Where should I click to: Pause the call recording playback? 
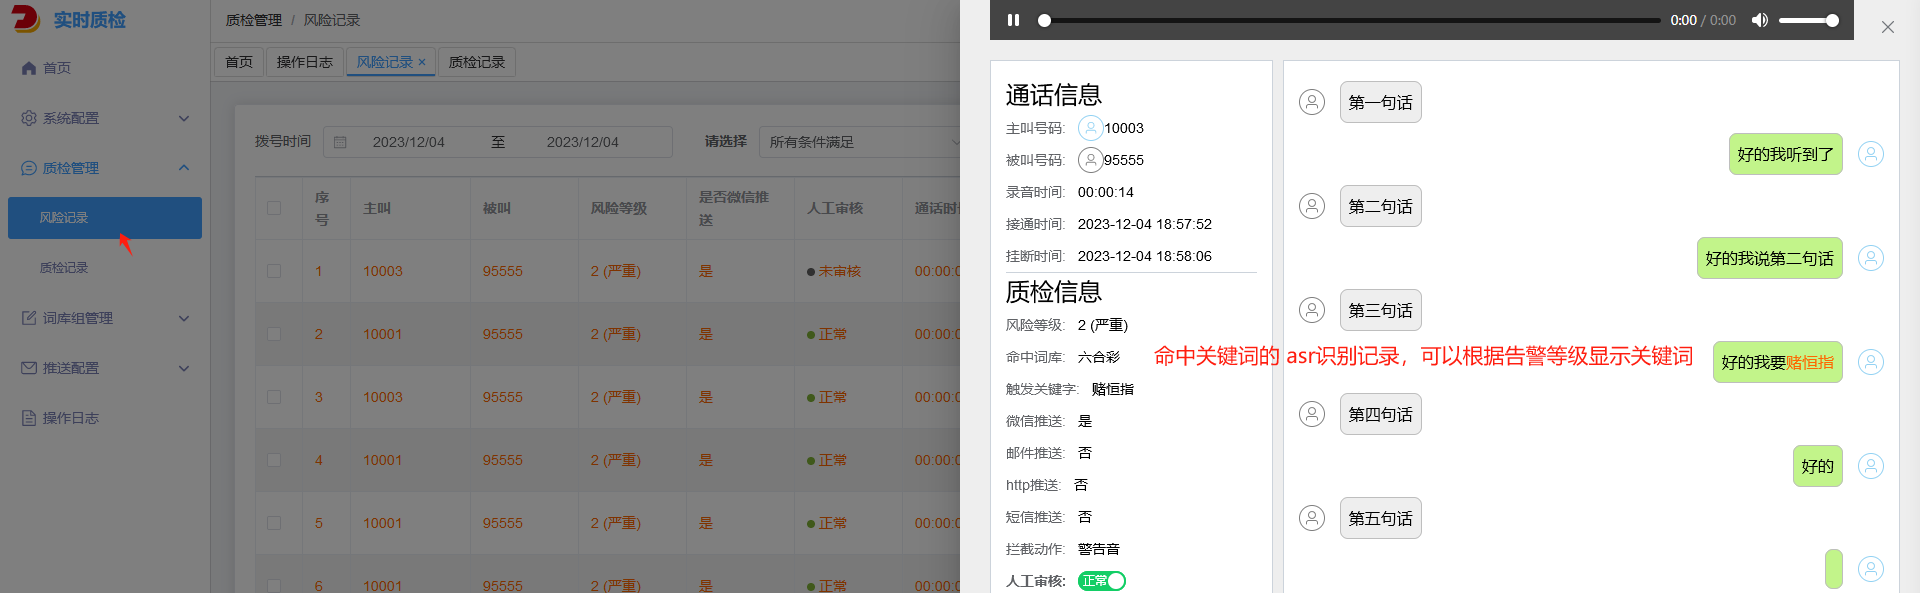1013,20
